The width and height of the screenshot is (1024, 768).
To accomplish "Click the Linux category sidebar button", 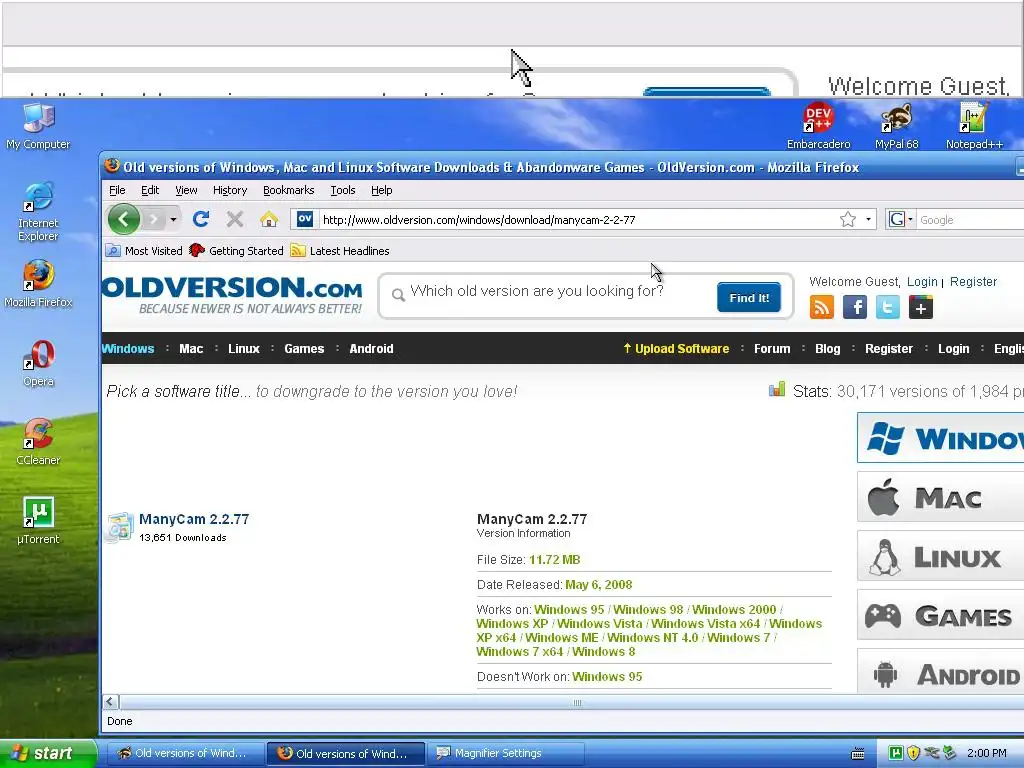I will coord(940,556).
